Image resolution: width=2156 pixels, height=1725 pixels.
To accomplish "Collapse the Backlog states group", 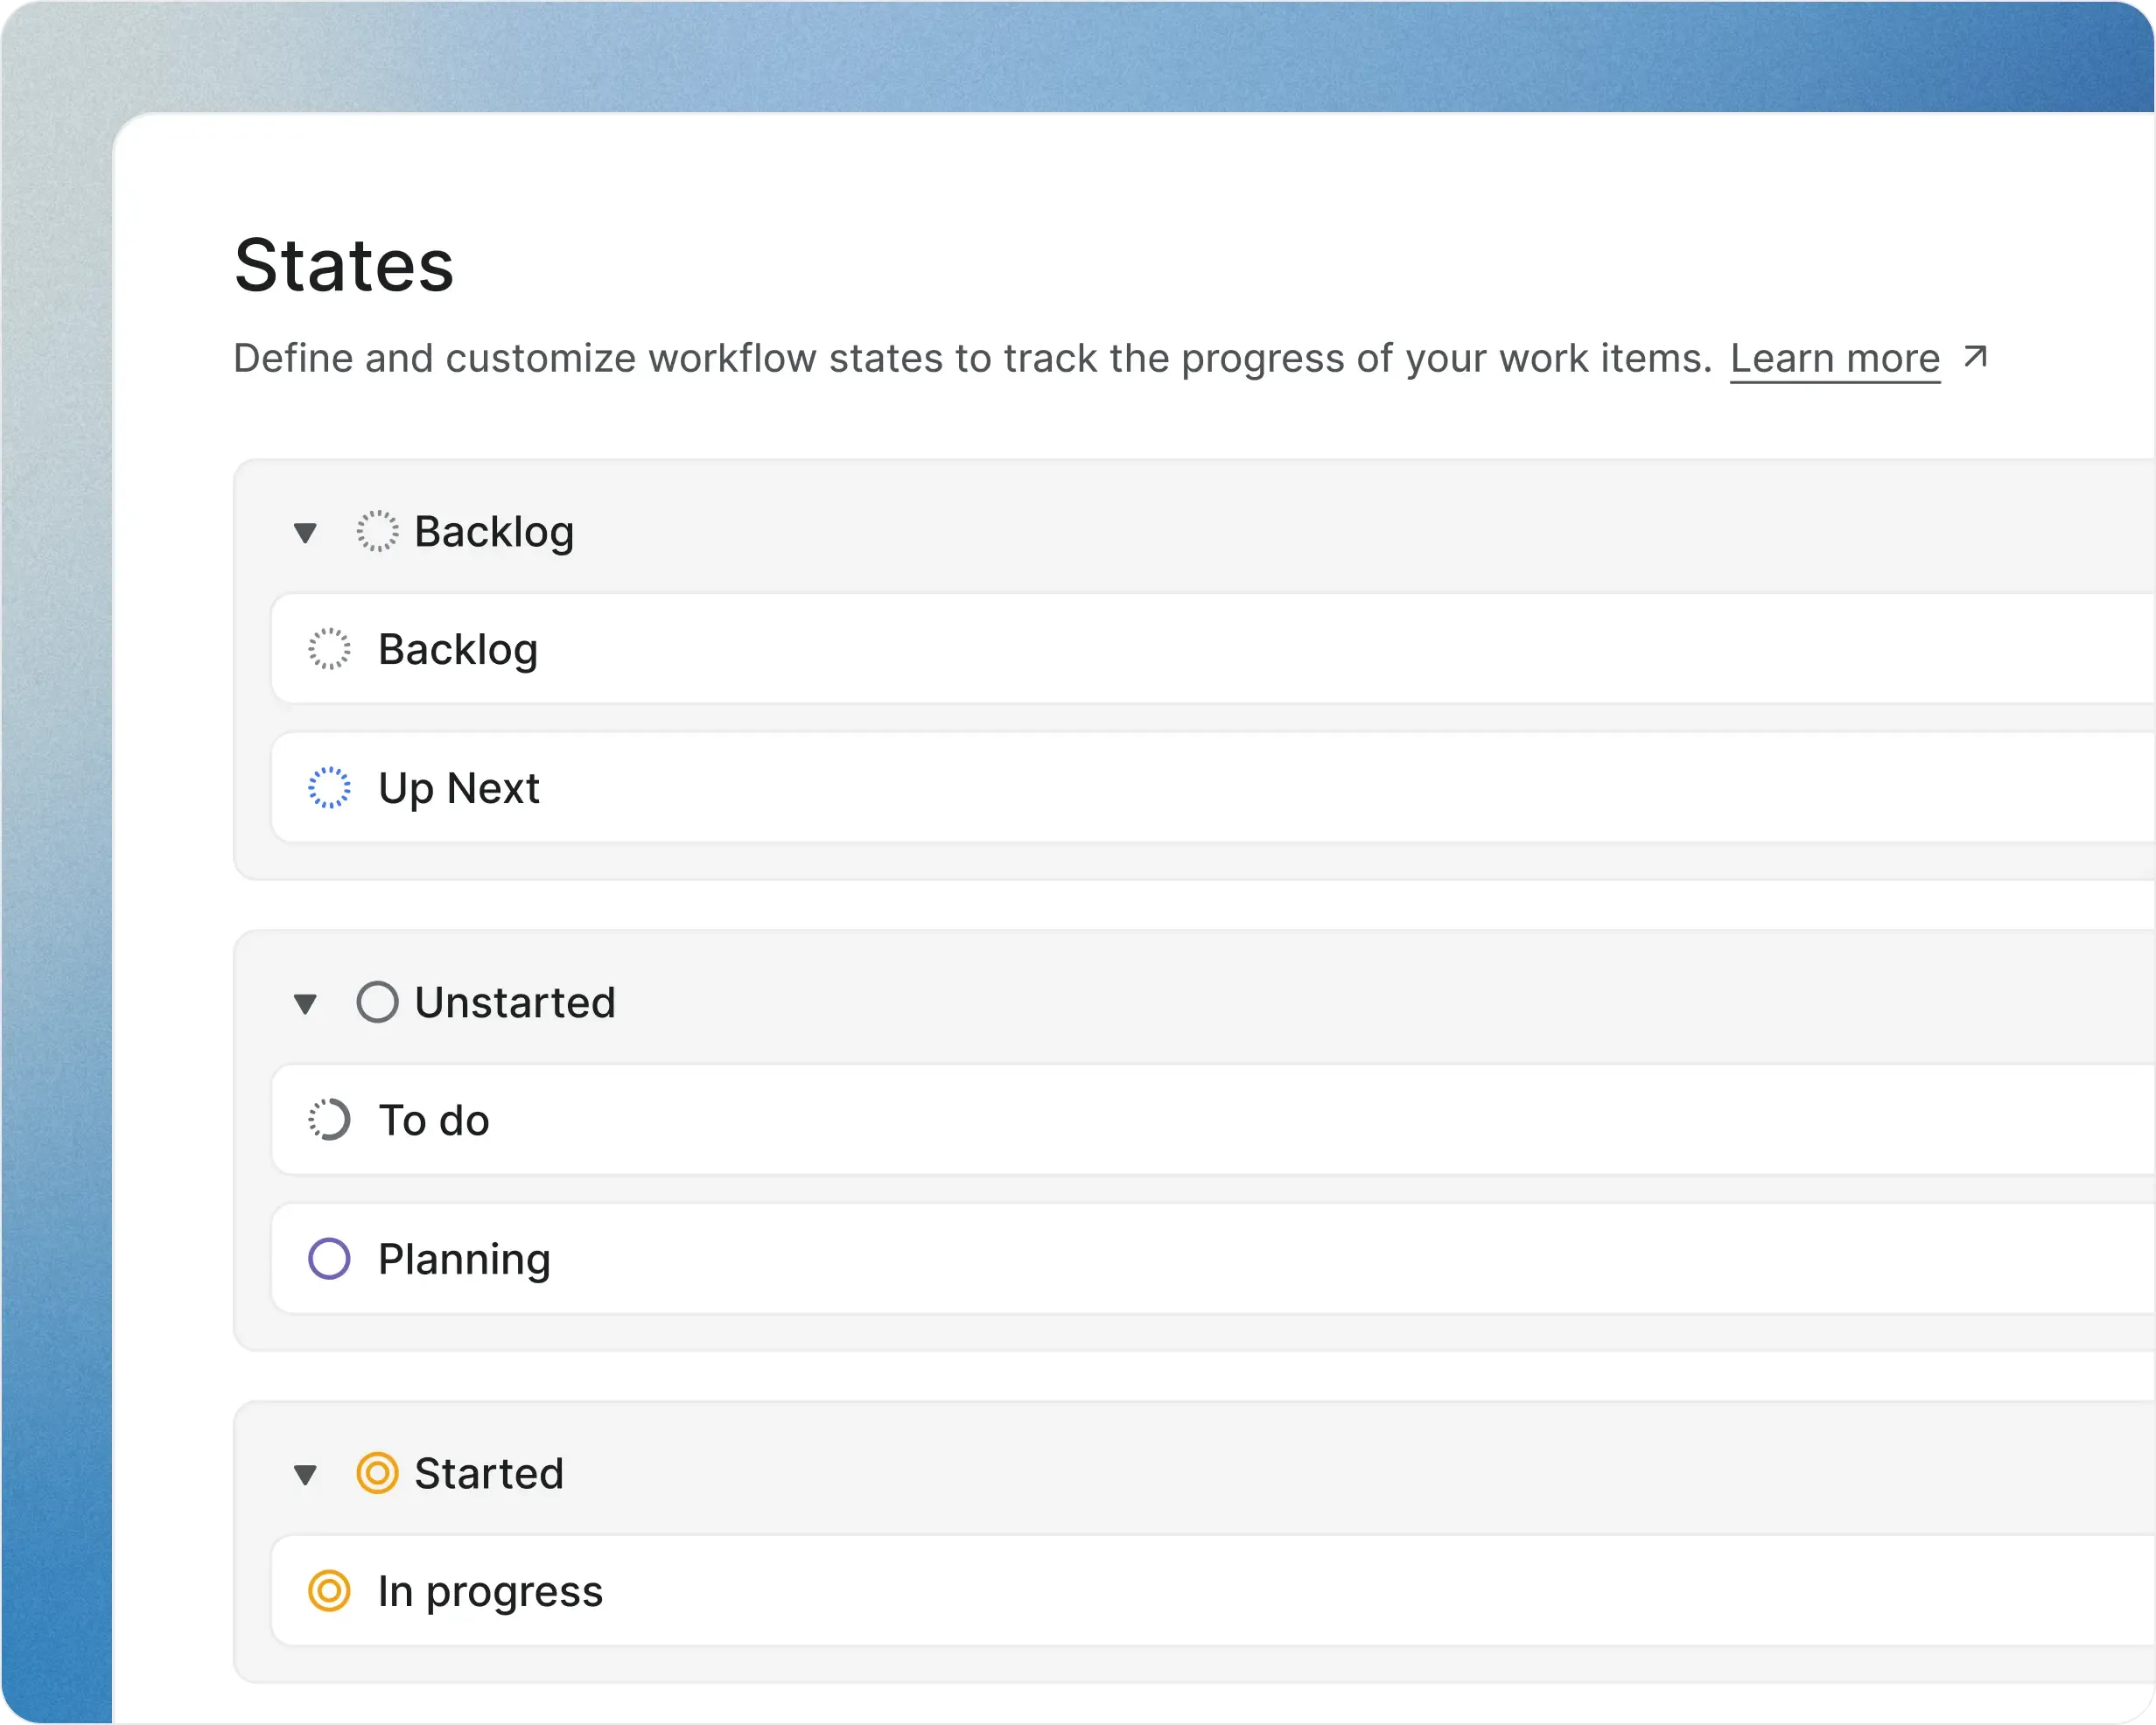I will [305, 533].
